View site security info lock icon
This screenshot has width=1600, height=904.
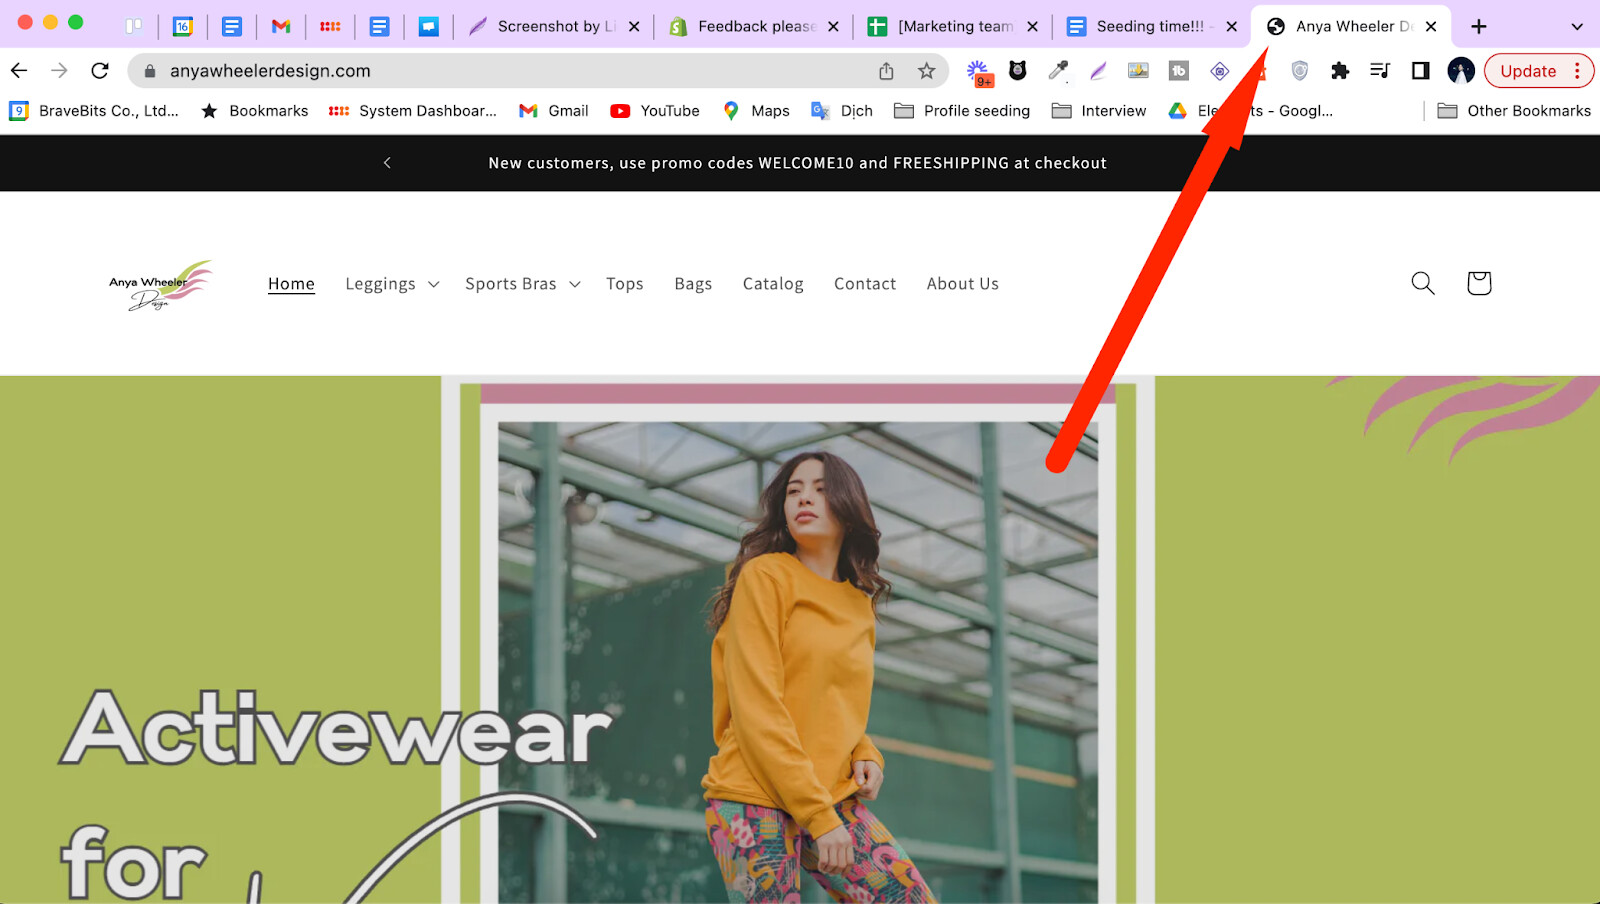[x=150, y=71]
